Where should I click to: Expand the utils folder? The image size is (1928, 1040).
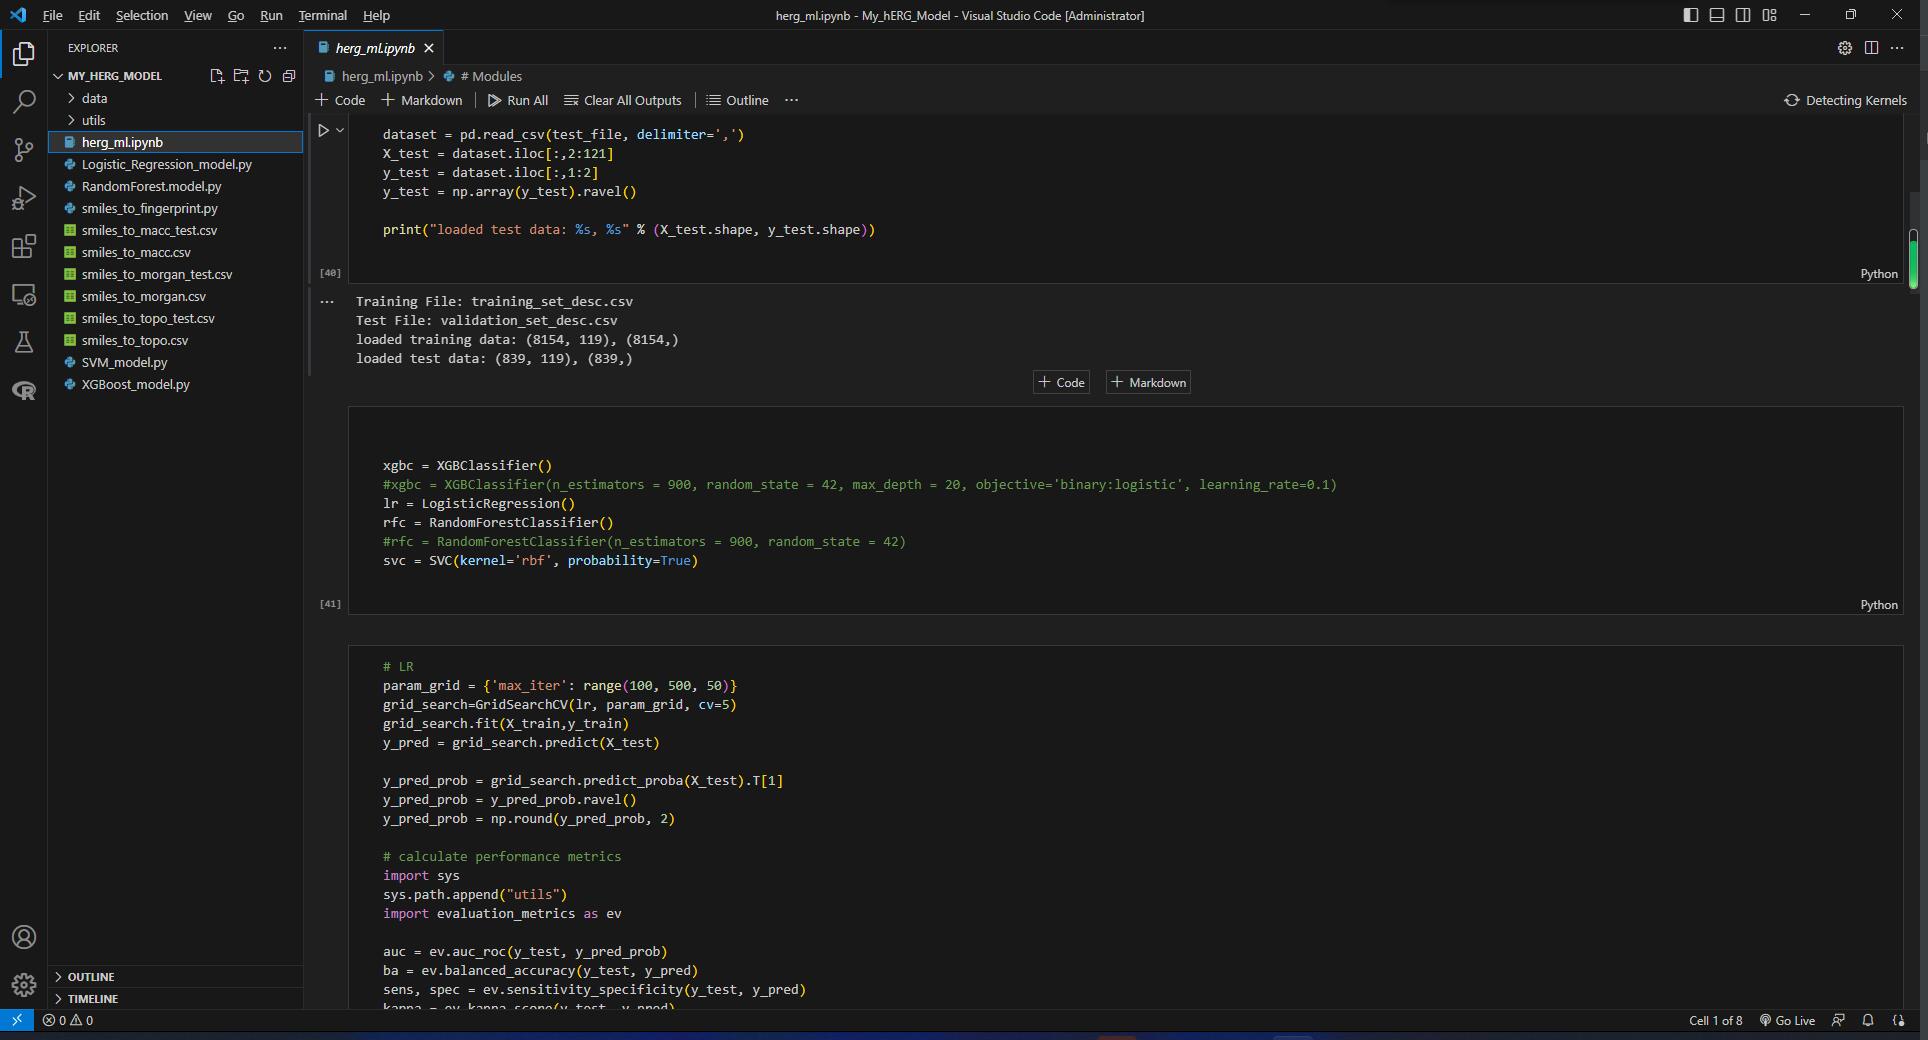[176, 120]
